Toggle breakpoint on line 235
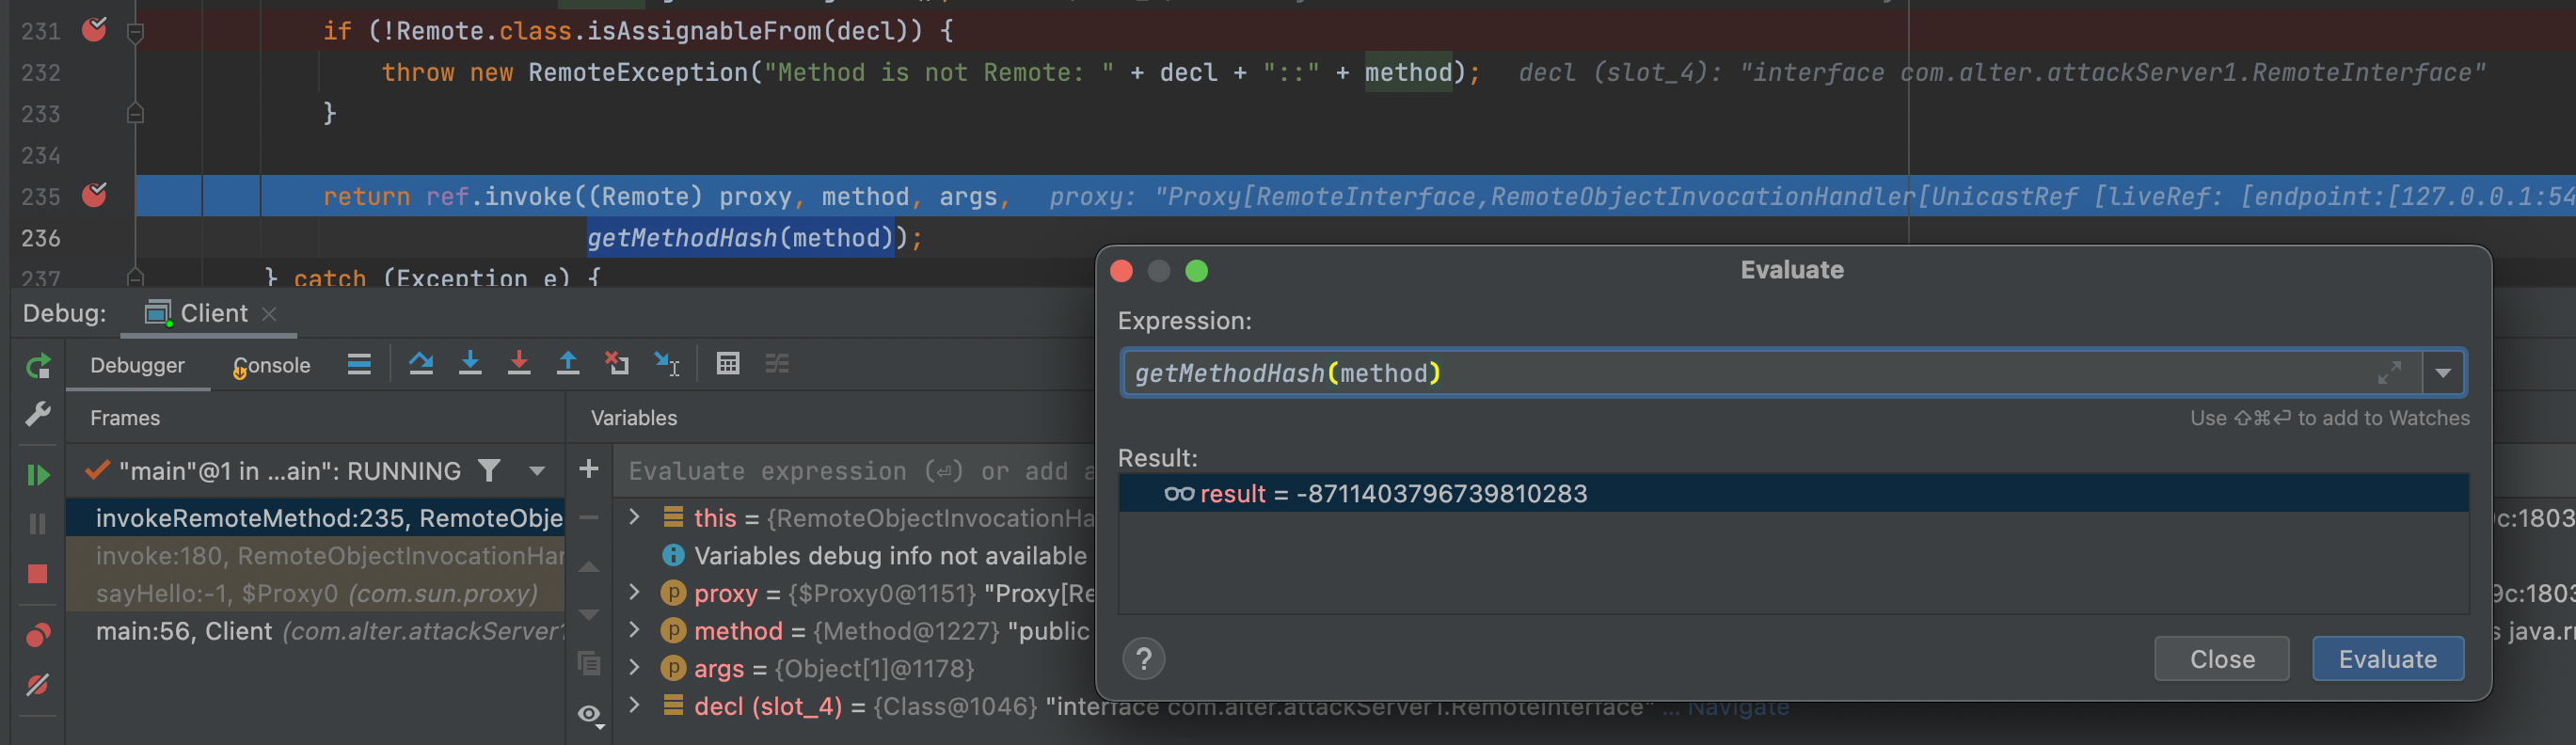This screenshot has height=745, width=2576. [95, 195]
